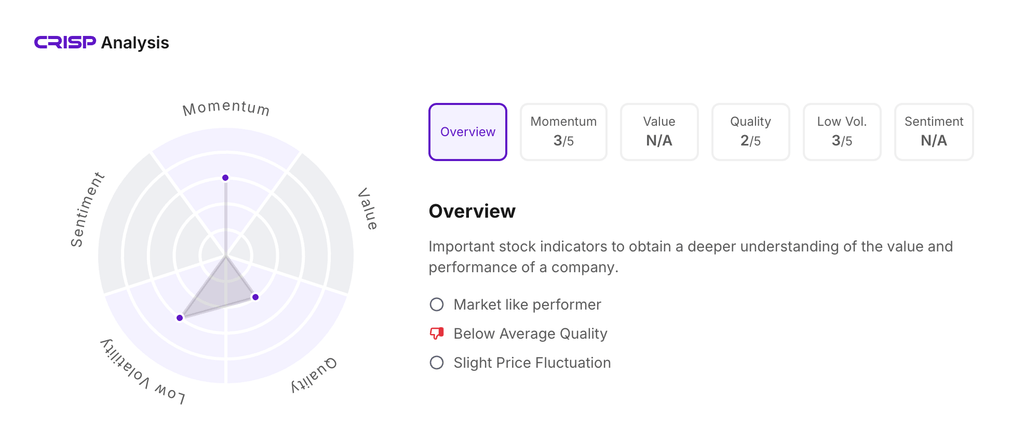The width and height of the screenshot is (1024, 426).
Task: Click the CRISP logo
Action: [x=65, y=42]
